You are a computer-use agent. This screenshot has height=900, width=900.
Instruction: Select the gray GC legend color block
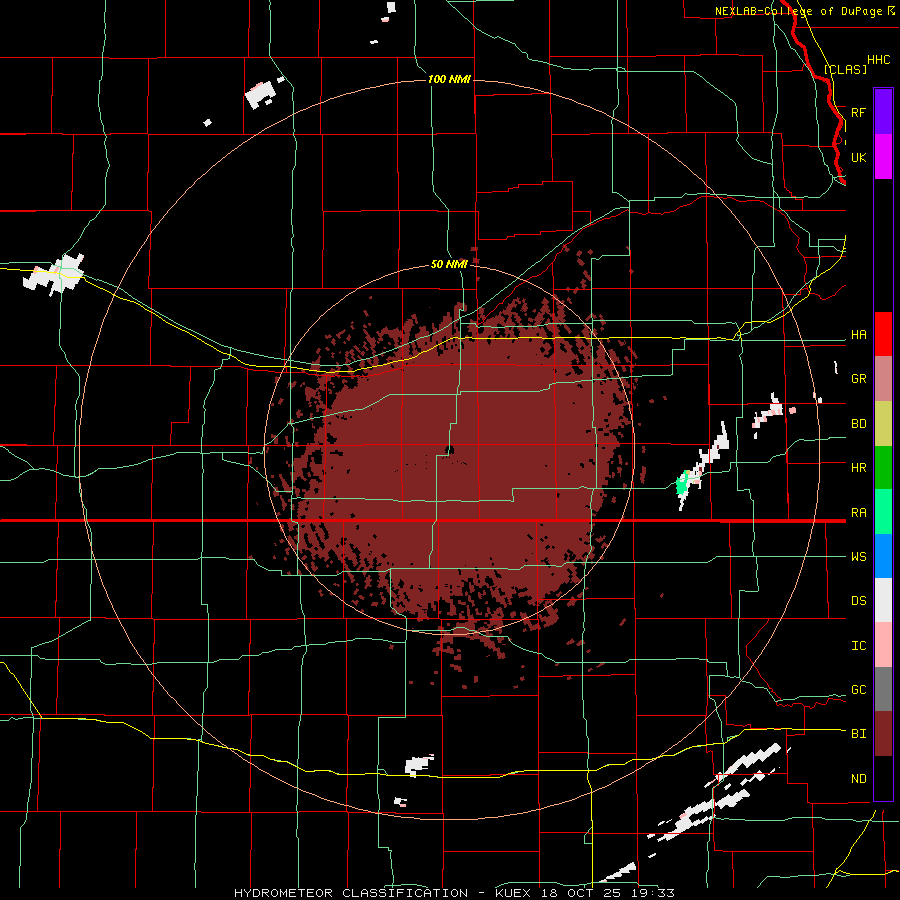883,689
